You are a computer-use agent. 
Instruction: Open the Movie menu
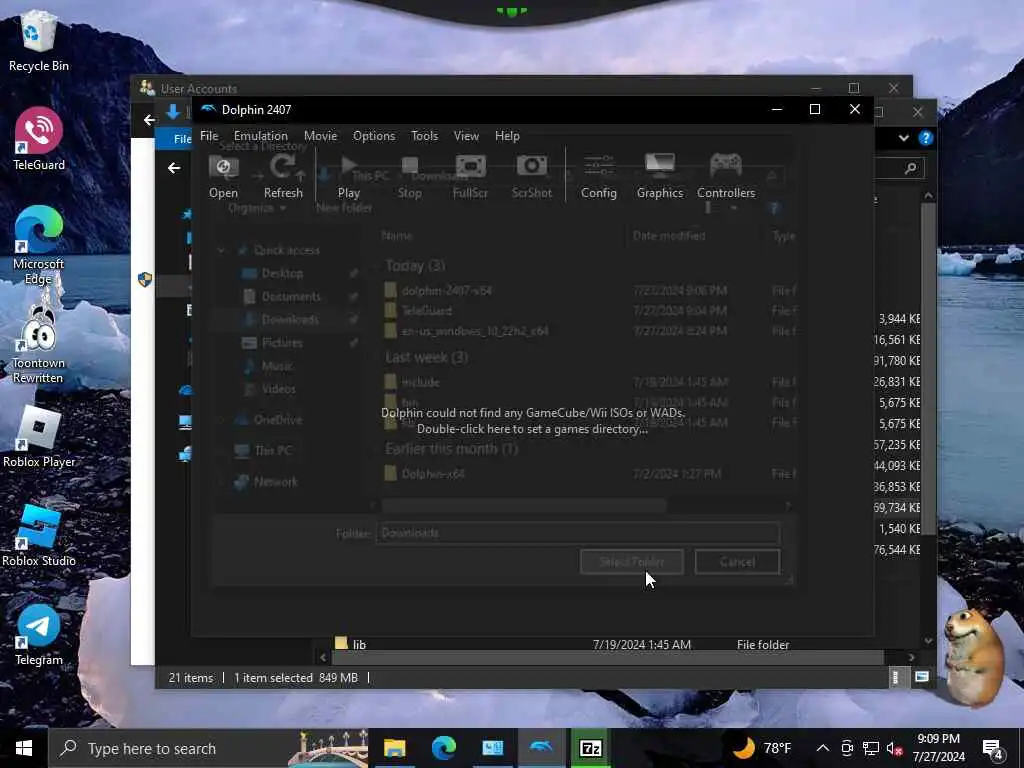320,136
